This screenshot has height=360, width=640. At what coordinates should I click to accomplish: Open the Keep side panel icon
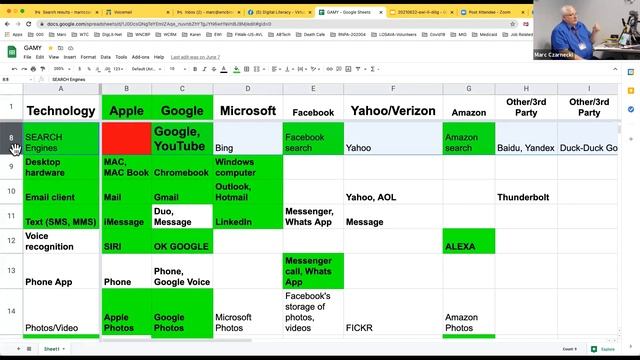pyautogui.click(x=631, y=90)
